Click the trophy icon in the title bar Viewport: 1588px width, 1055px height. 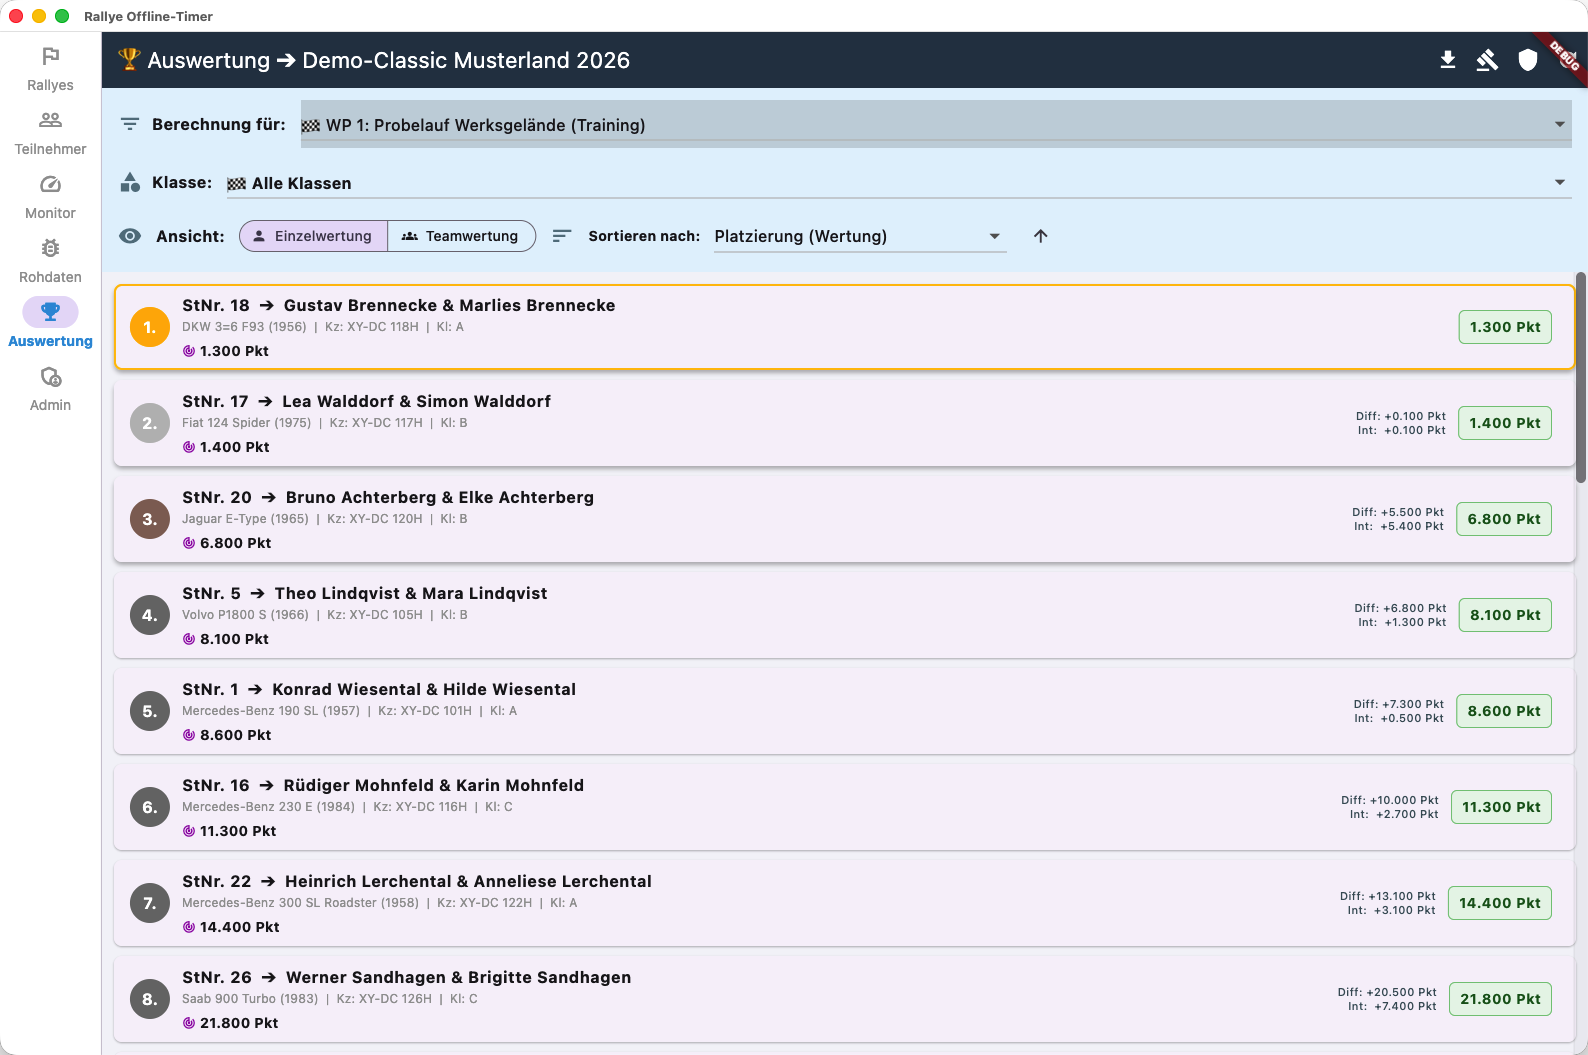click(x=129, y=59)
